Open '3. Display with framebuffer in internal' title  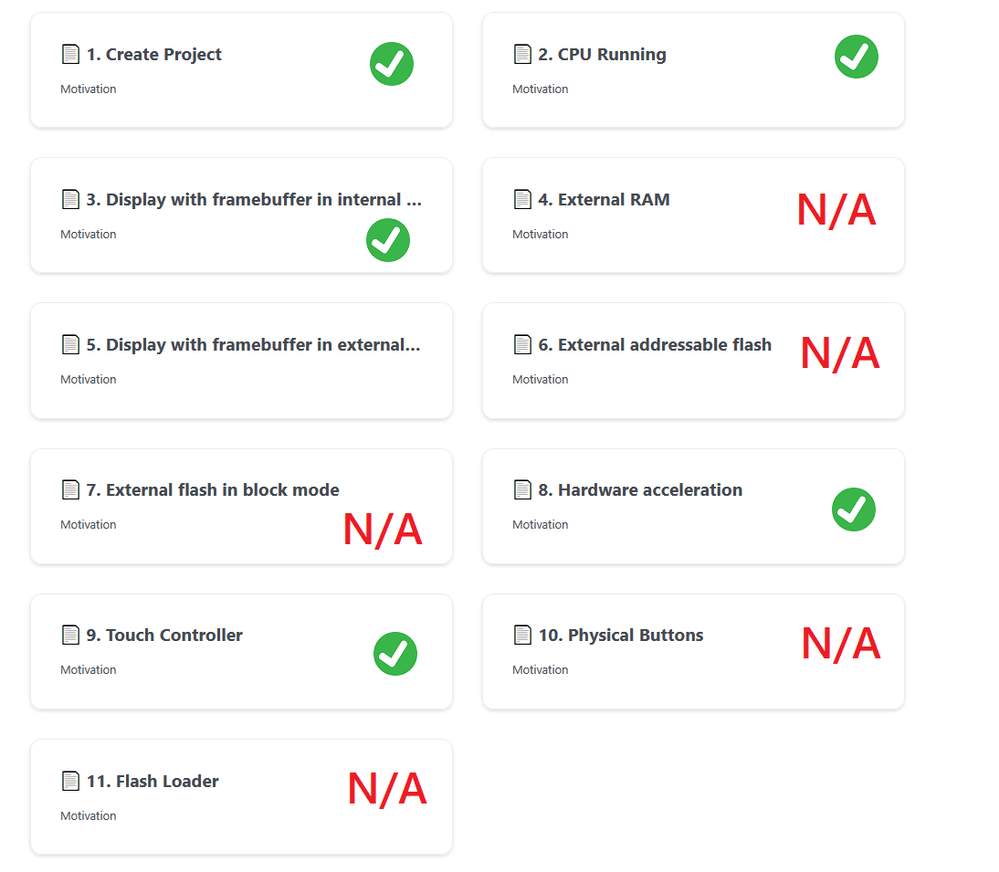pyautogui.click(x=253, y=199)
